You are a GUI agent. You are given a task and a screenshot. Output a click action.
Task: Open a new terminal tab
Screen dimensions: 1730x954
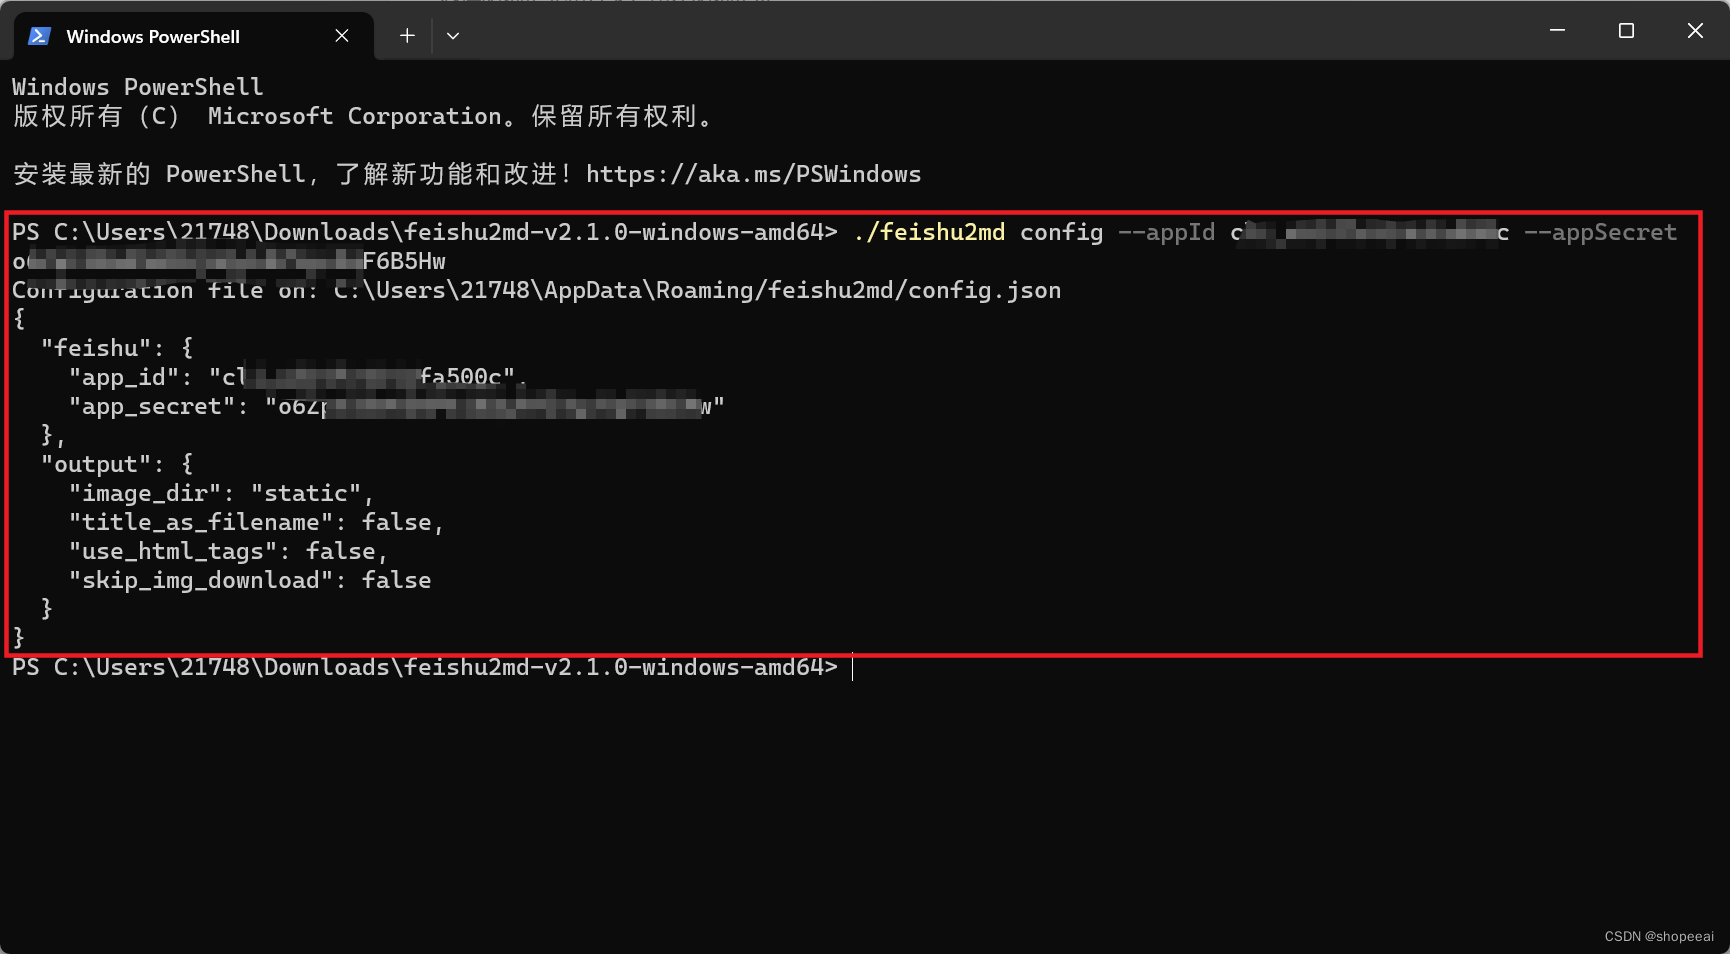point(407,36)
